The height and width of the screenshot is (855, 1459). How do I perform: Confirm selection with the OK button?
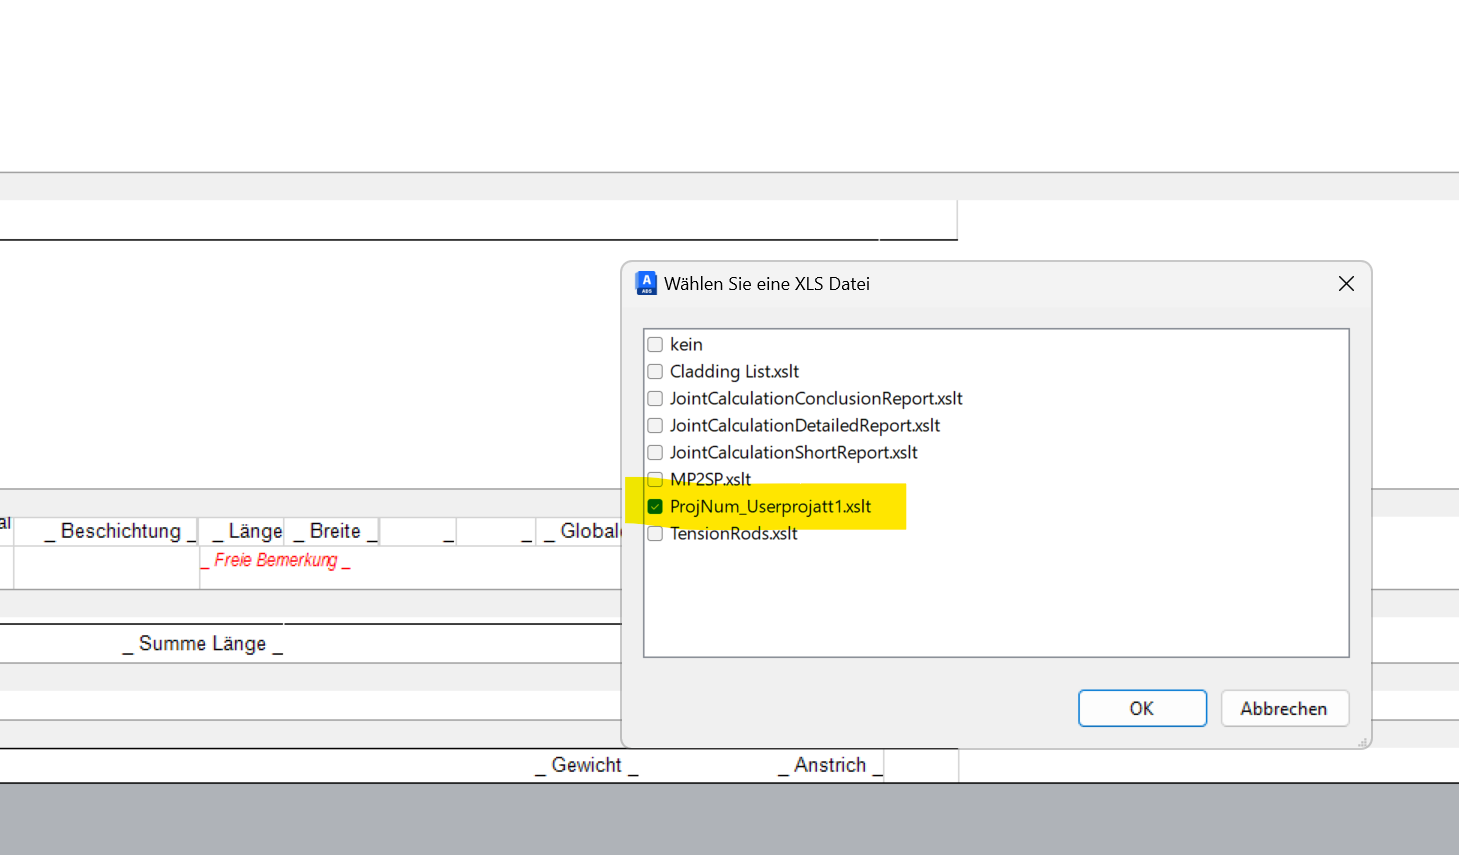click(x=1142, y=708)
